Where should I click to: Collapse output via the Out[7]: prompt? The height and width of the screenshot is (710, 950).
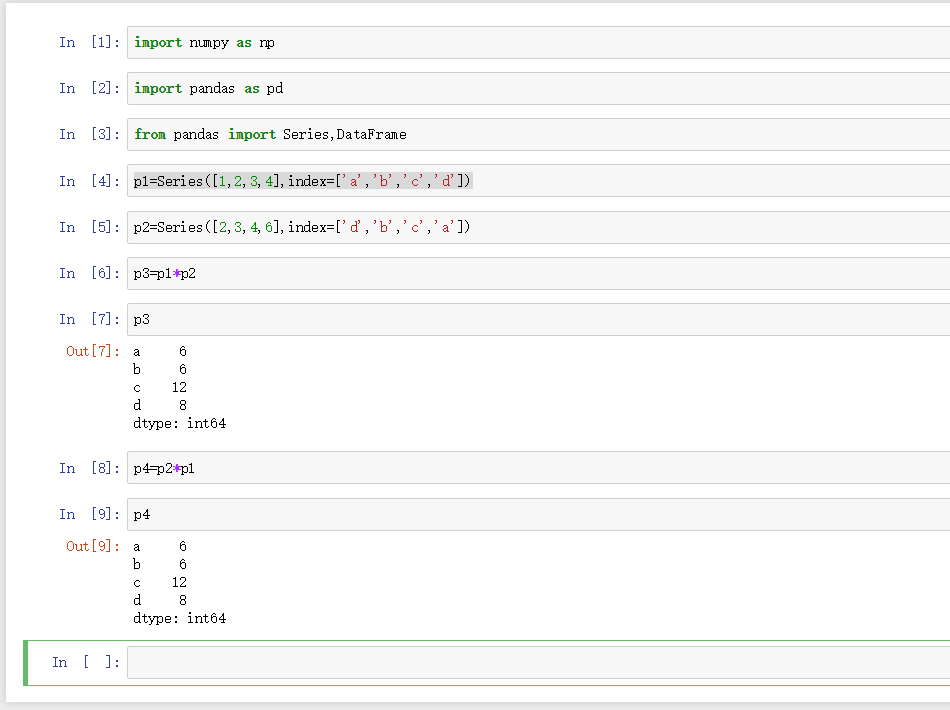tap(93, 351)
